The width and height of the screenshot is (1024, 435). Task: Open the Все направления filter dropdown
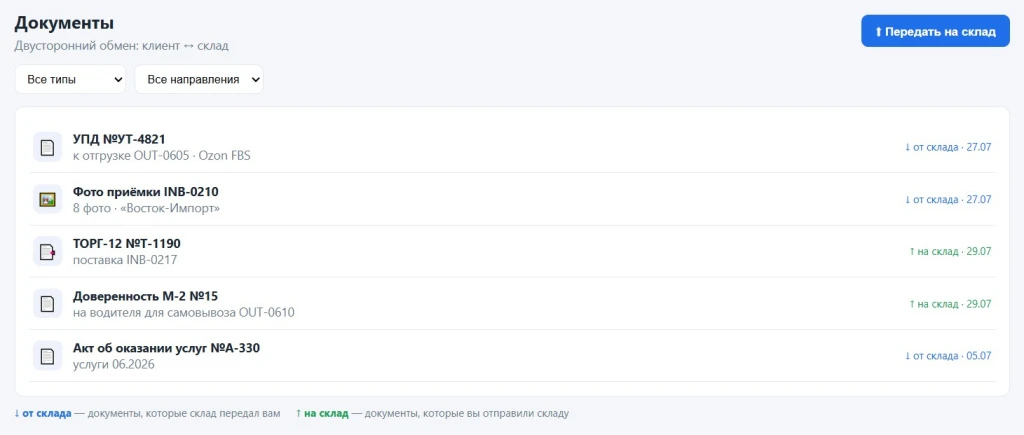199,80
